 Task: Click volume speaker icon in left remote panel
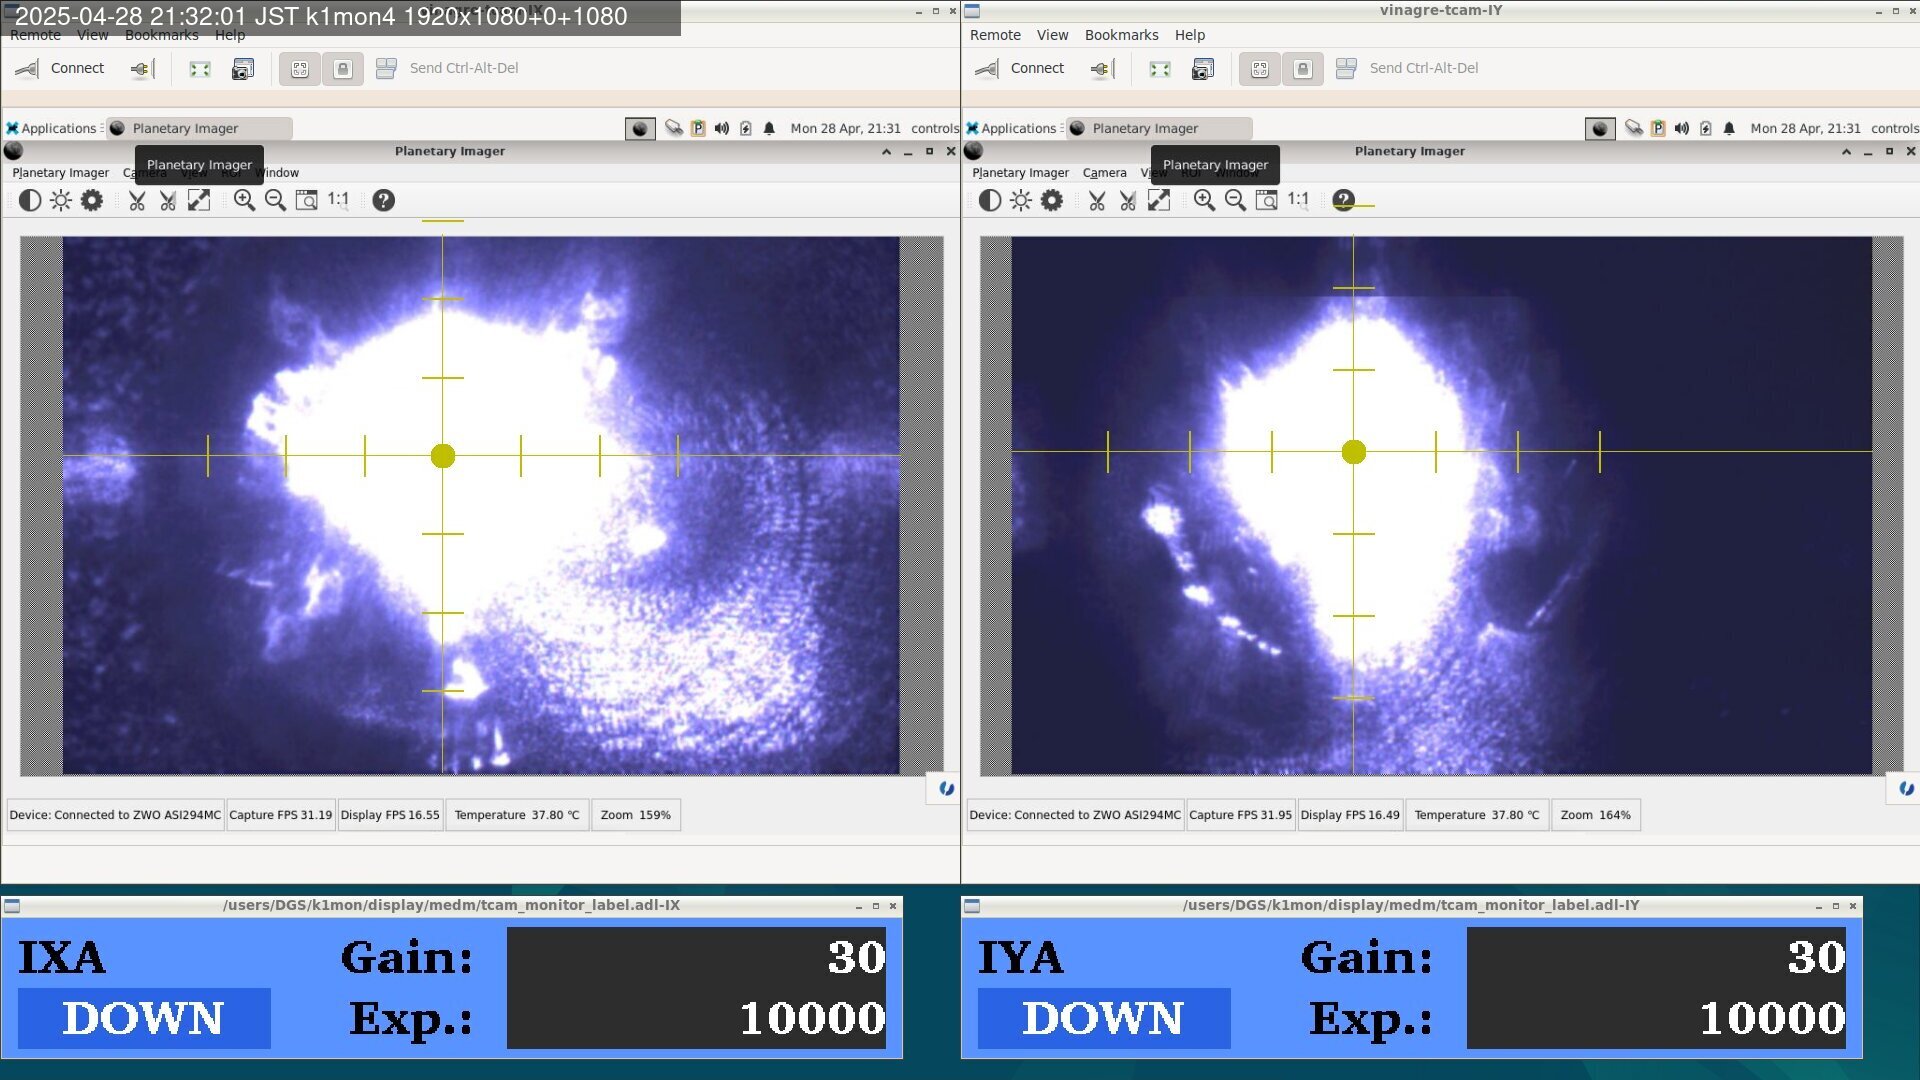pyautogui.click(x=721, y=128)
